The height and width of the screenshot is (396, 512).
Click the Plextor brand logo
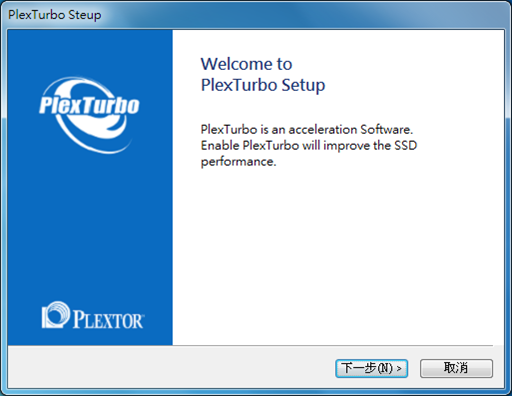92,315
